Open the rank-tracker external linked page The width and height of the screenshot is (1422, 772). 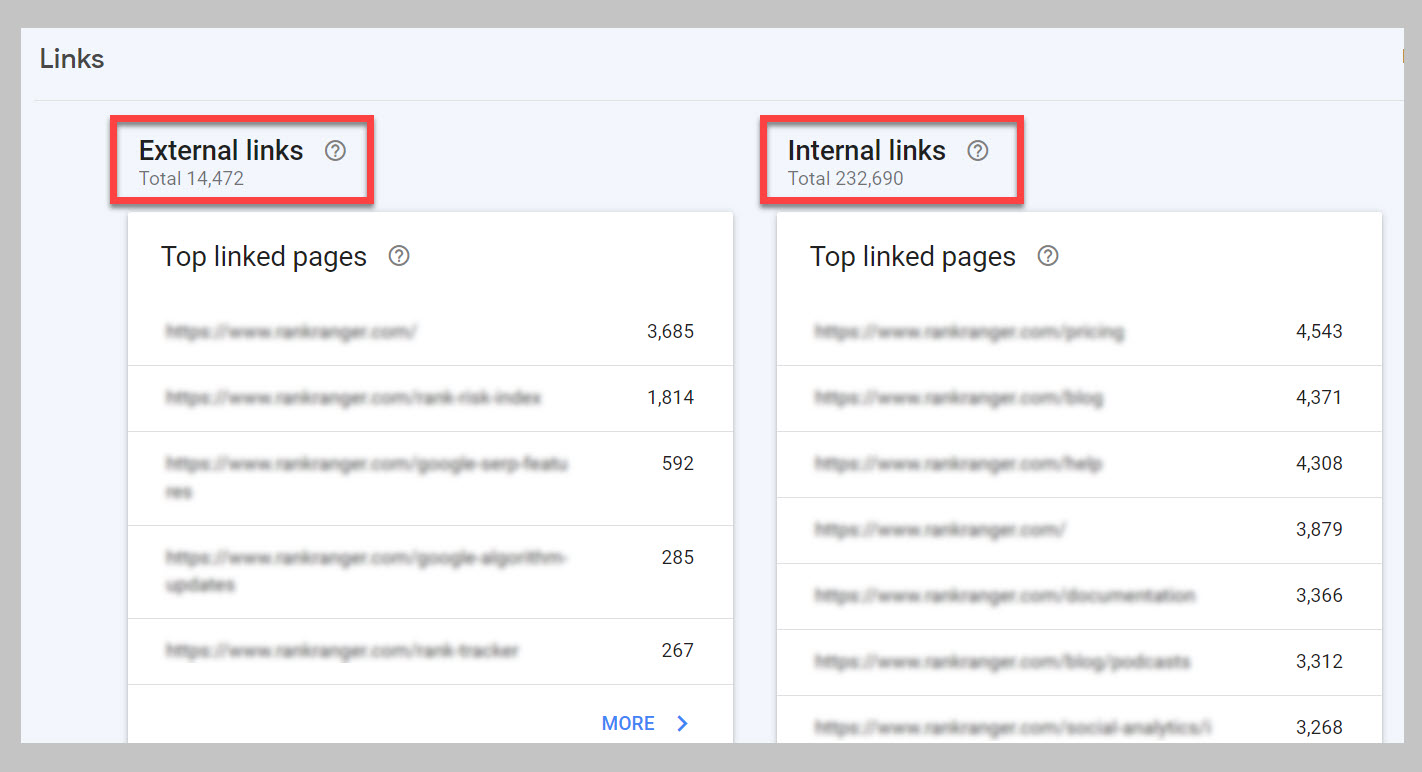341,650
